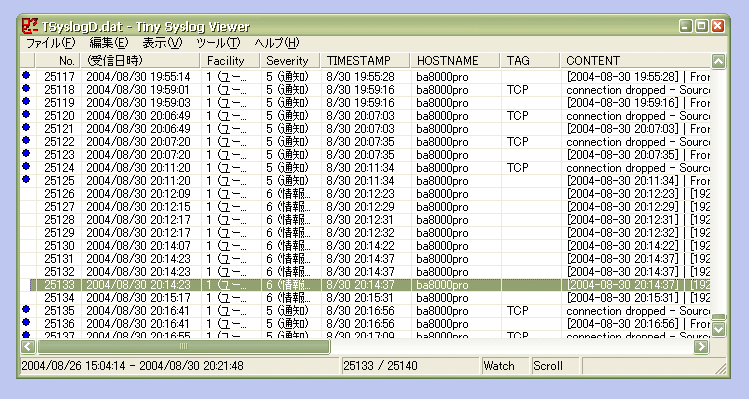Click the blue marker on row 25136
The image size is (749, 399).
click(x=26, y=322)
